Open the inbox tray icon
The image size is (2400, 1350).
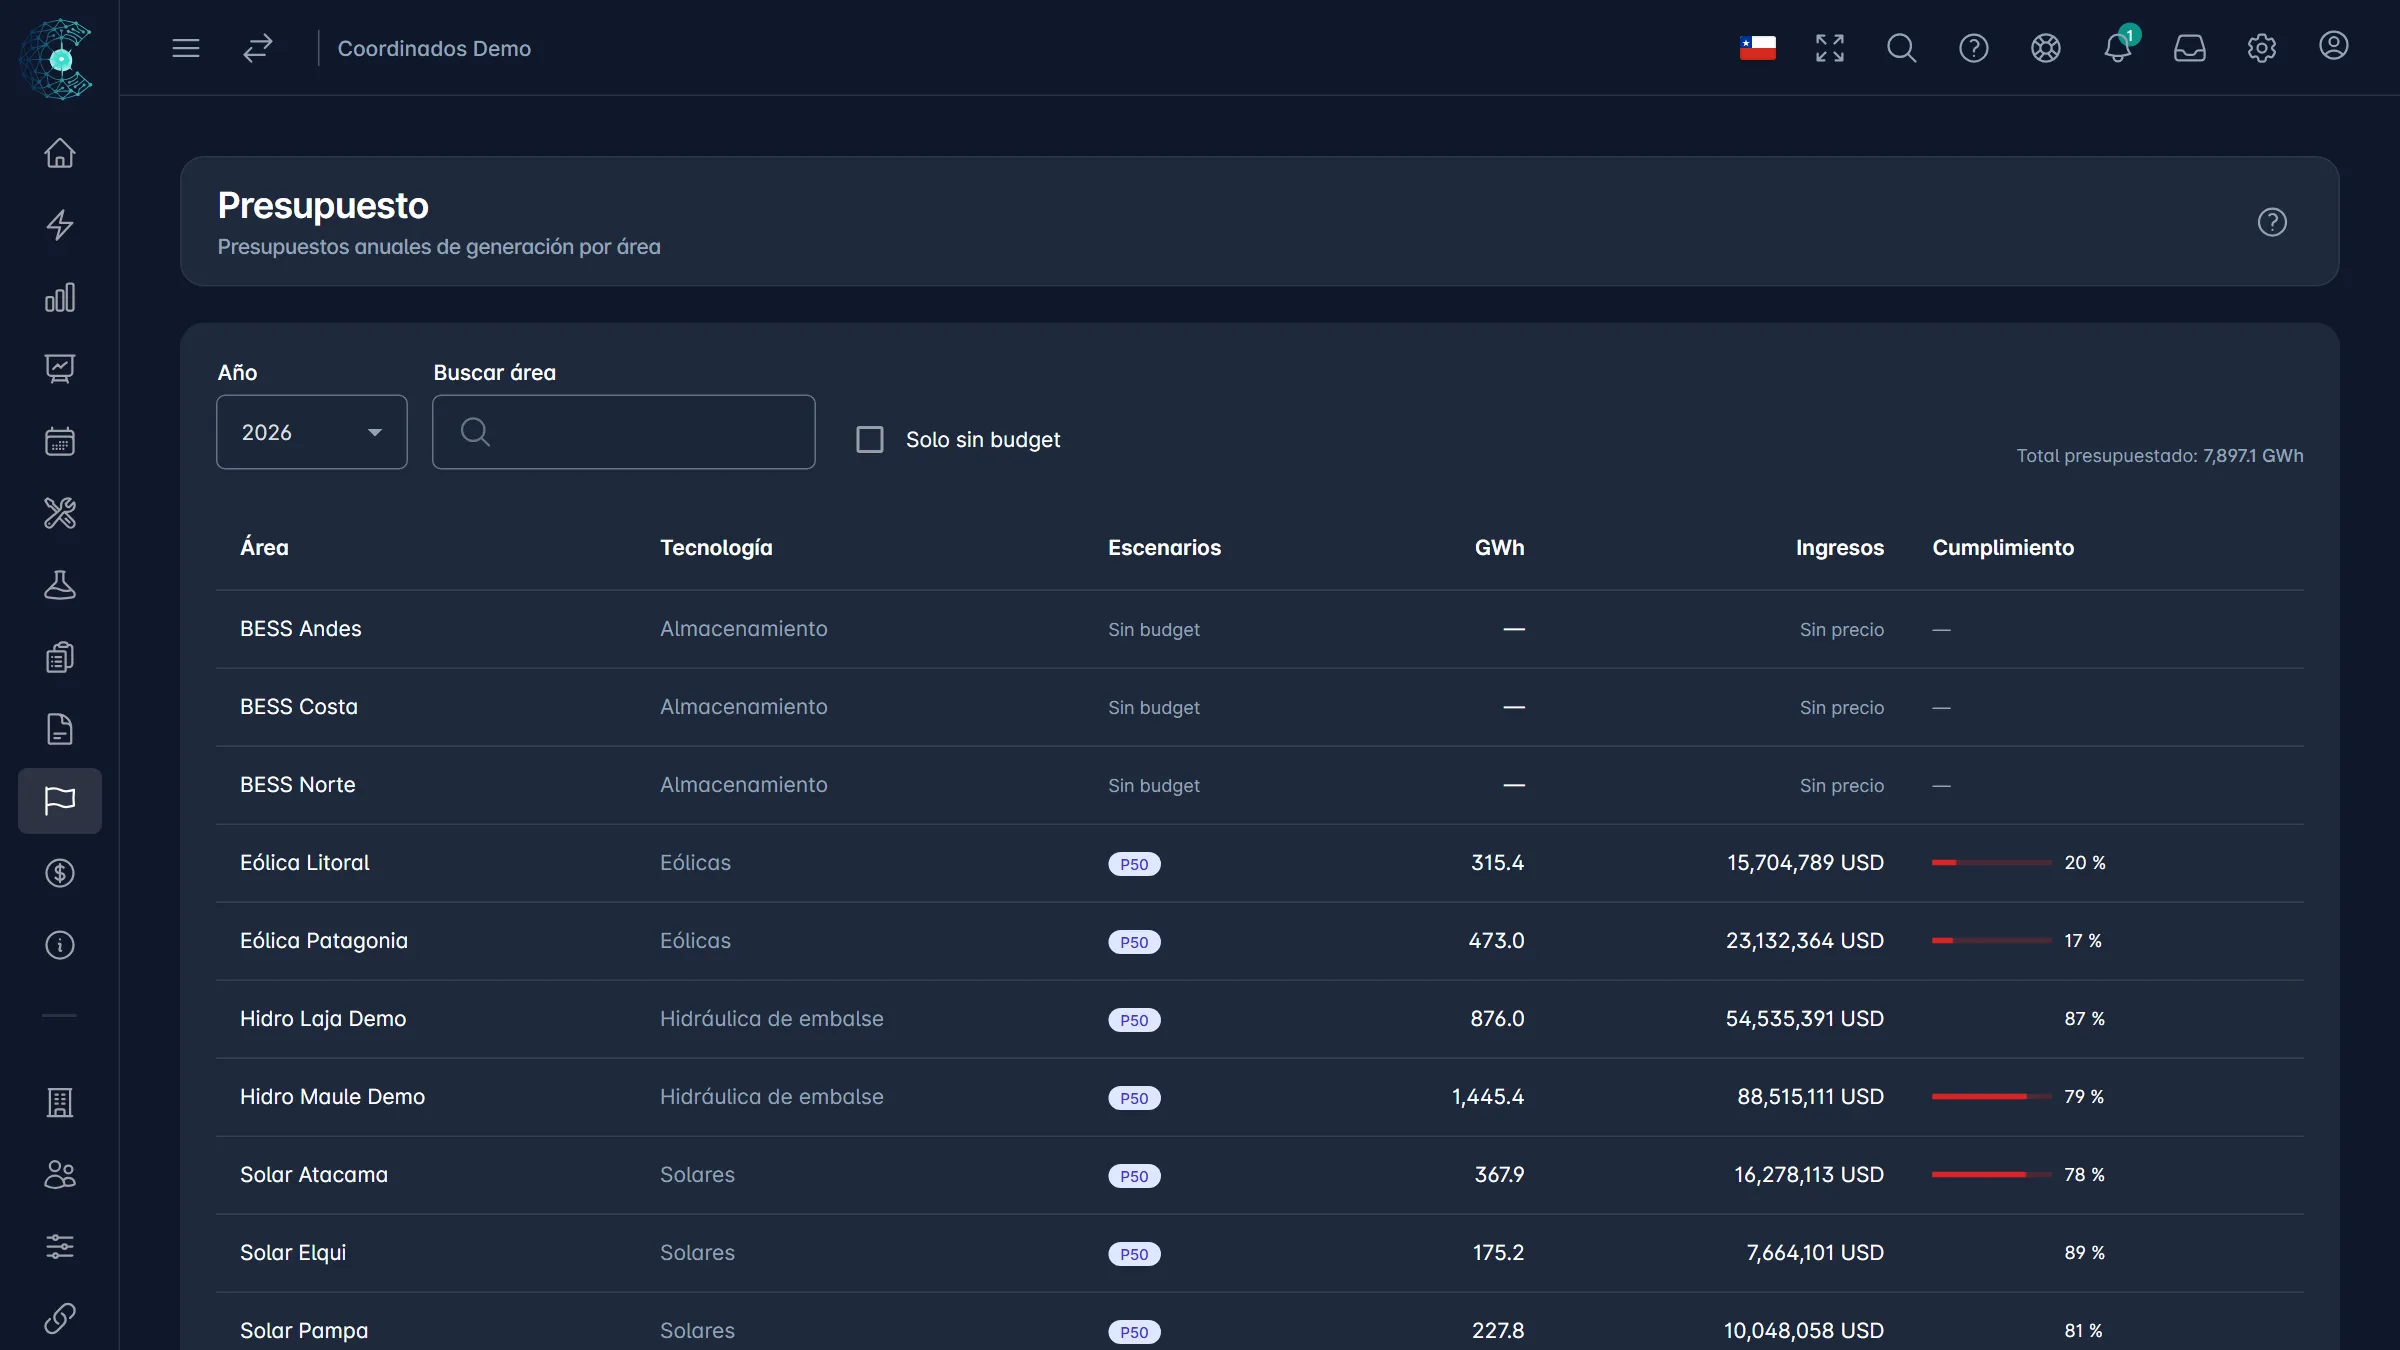pos(2190,48)
